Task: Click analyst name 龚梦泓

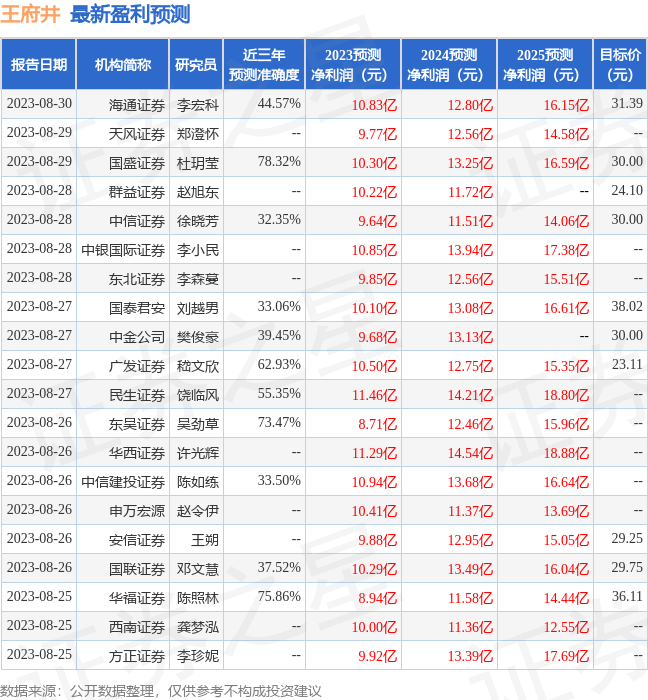Action: coord(198,628)
